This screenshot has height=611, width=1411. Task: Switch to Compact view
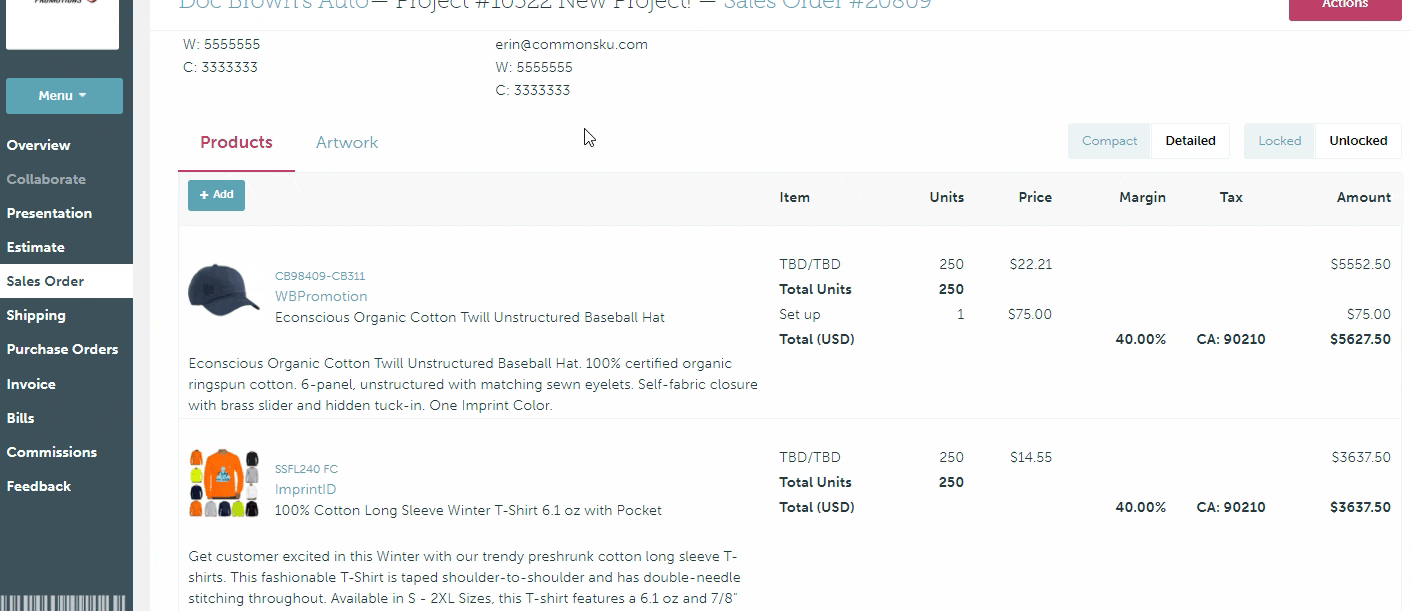coord(1110,141)
